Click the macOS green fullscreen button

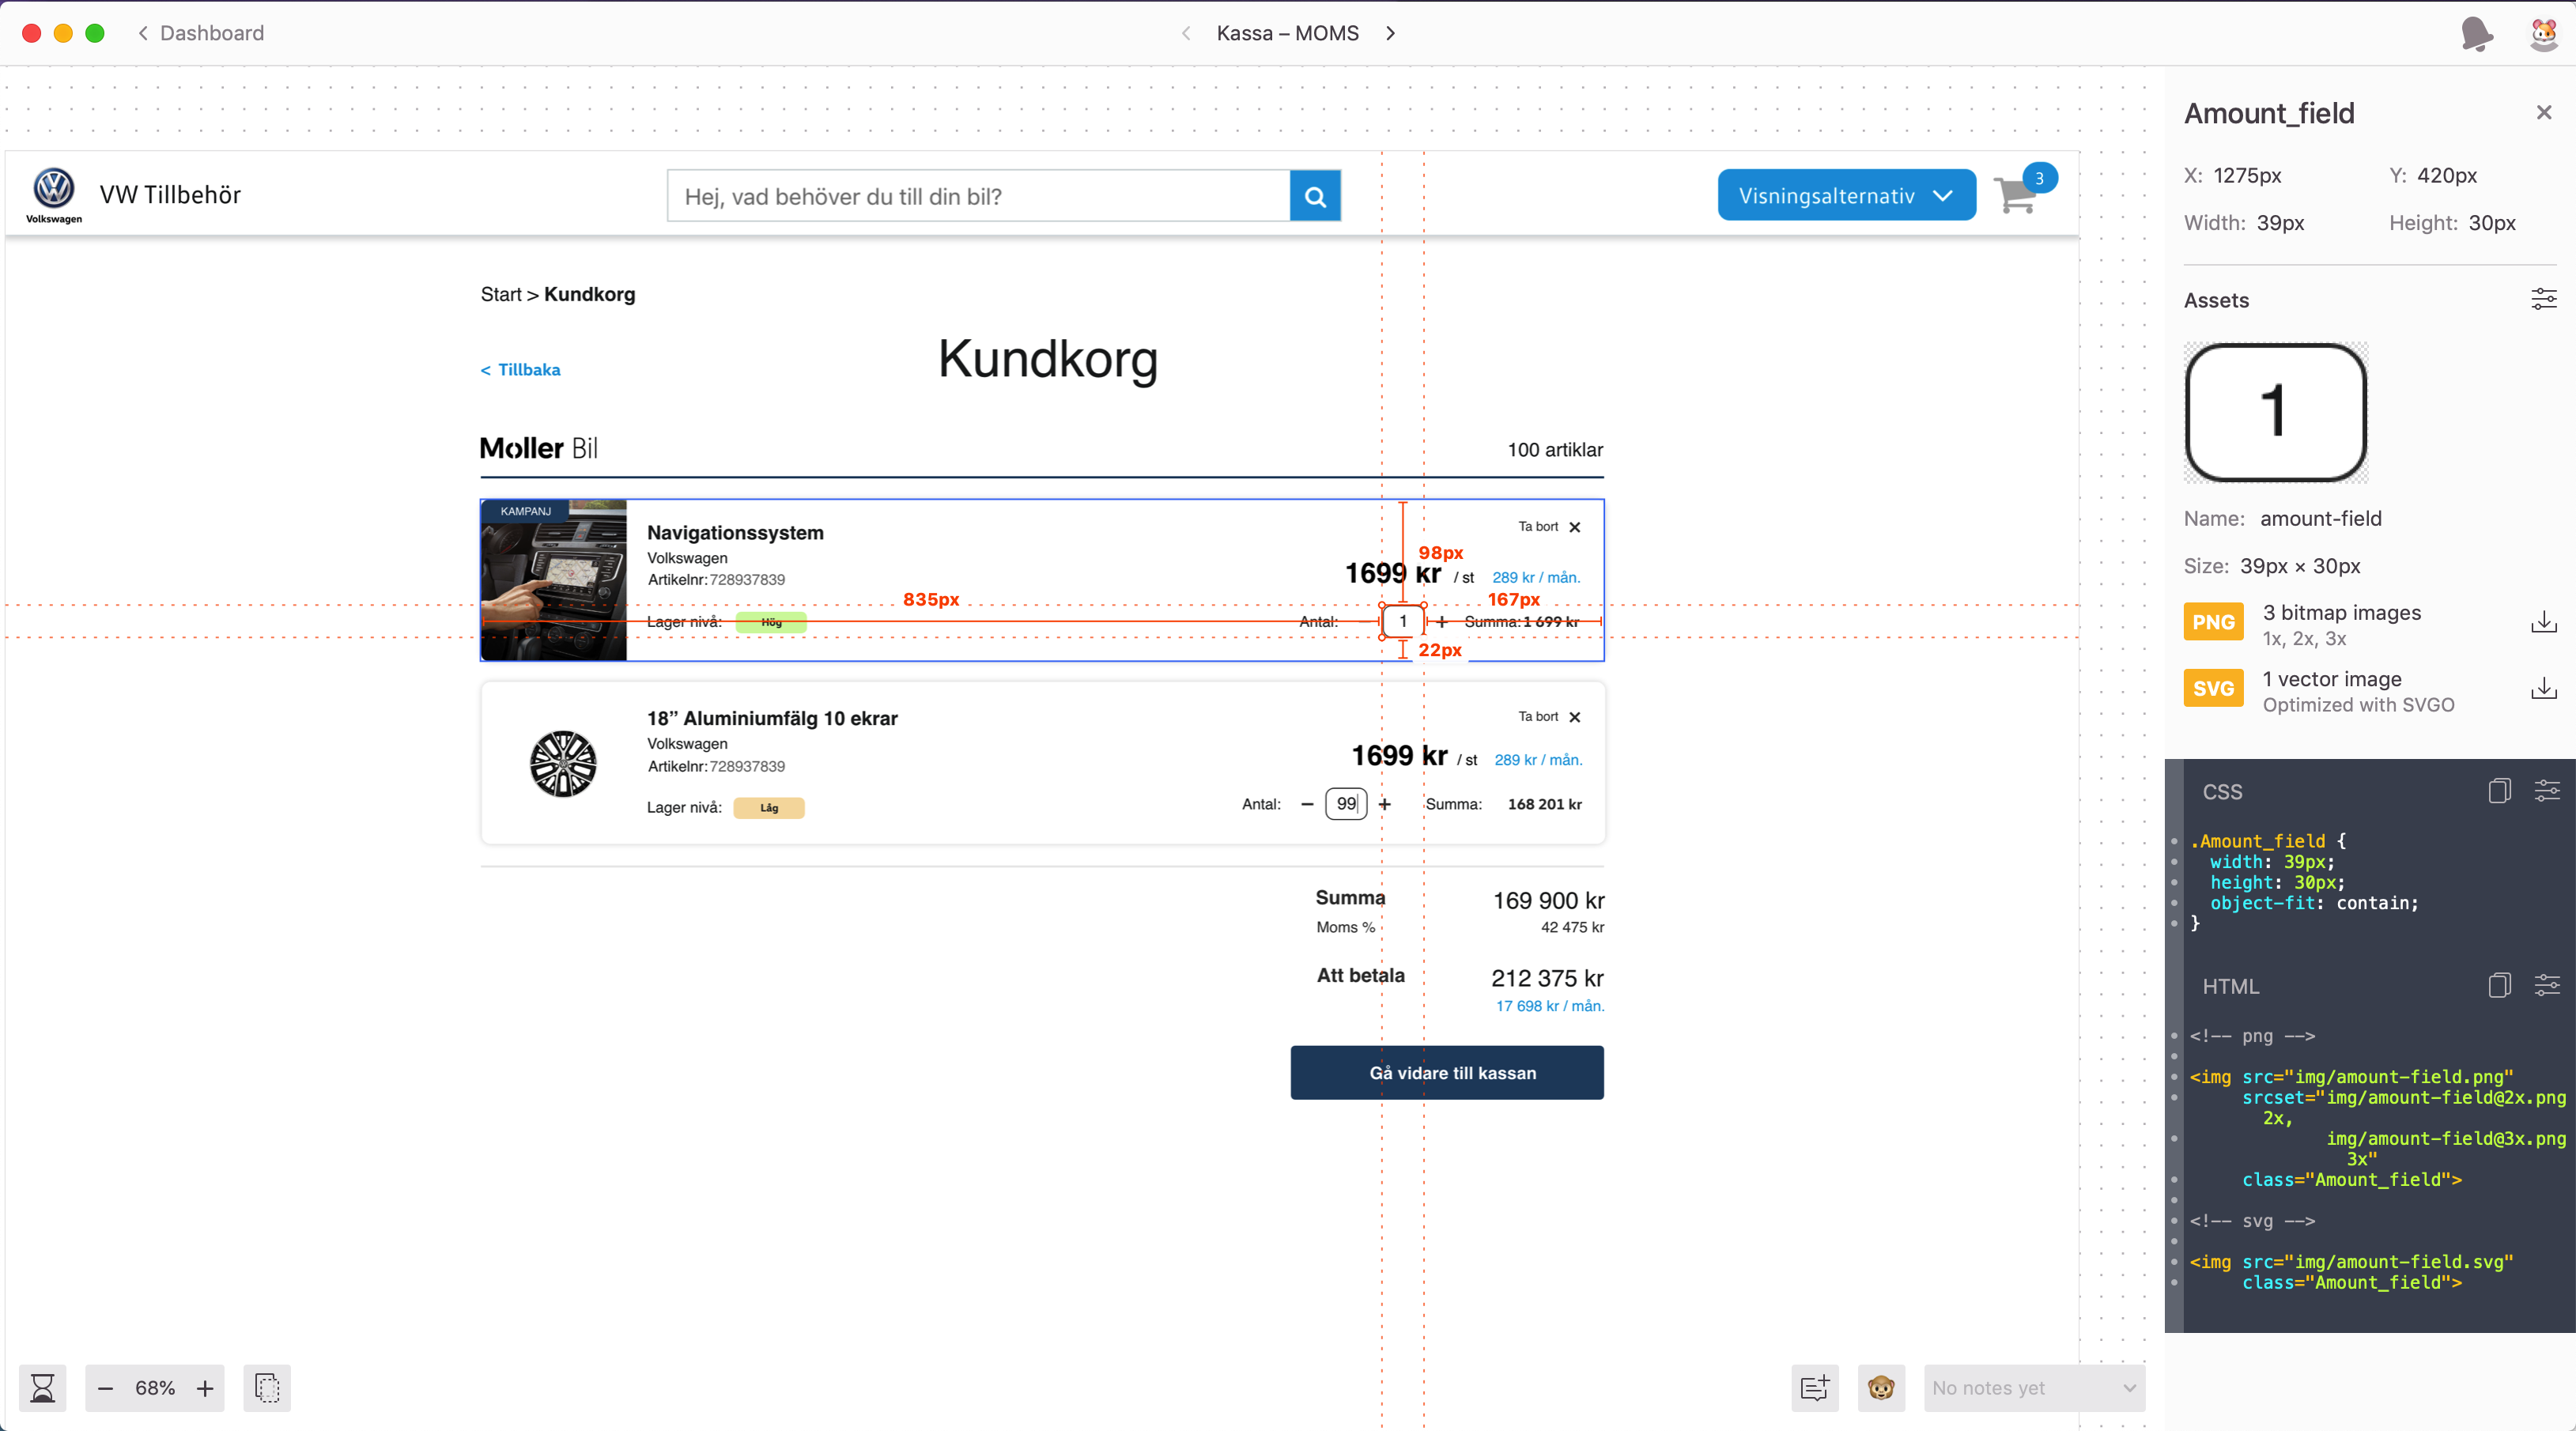tap(95, 33)
